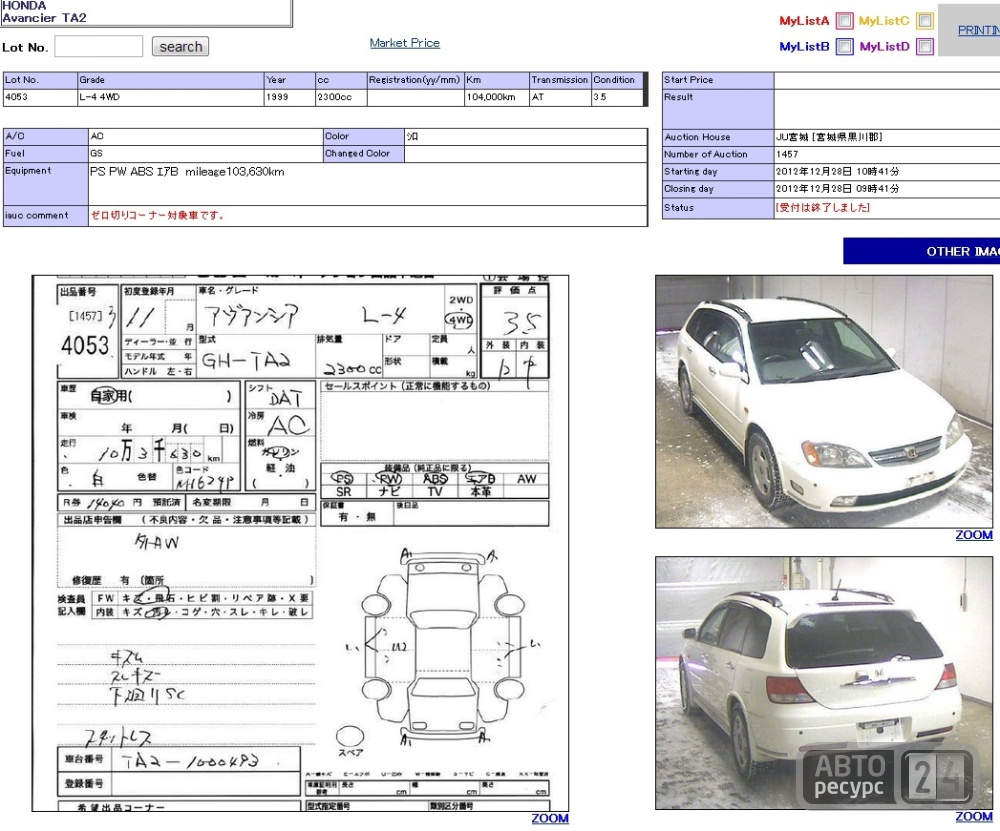The width and height of the screenshot is (1000, 831).
Task: Click the Changed Color header cell
Action: (x=364, y=154)
